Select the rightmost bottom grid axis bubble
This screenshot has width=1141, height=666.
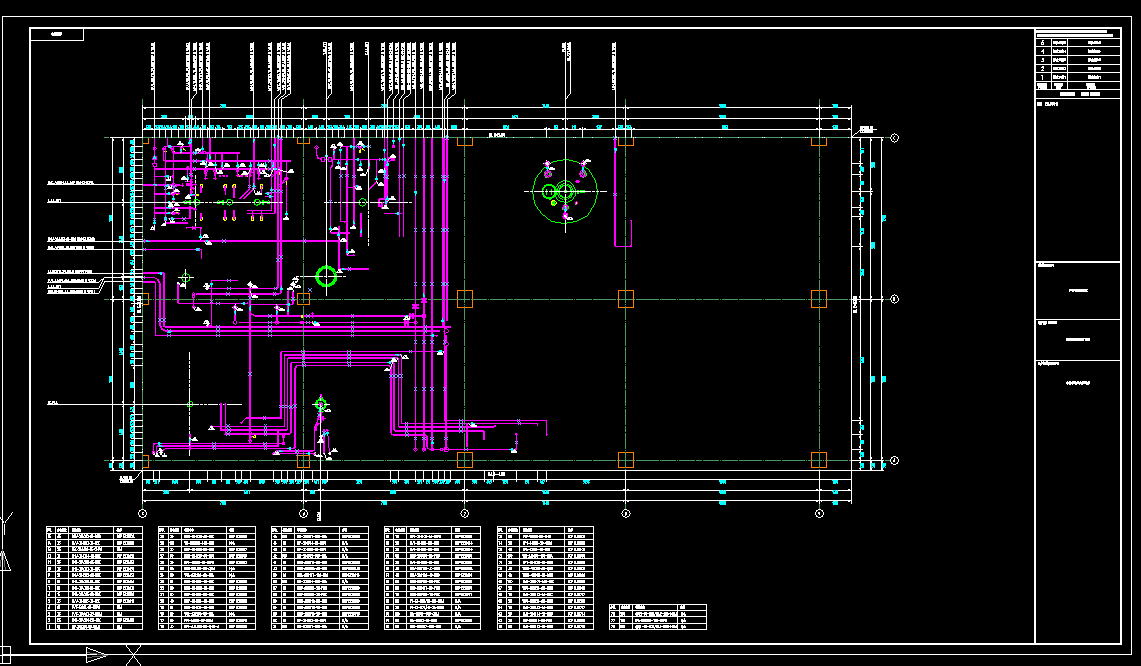(819, 513)
